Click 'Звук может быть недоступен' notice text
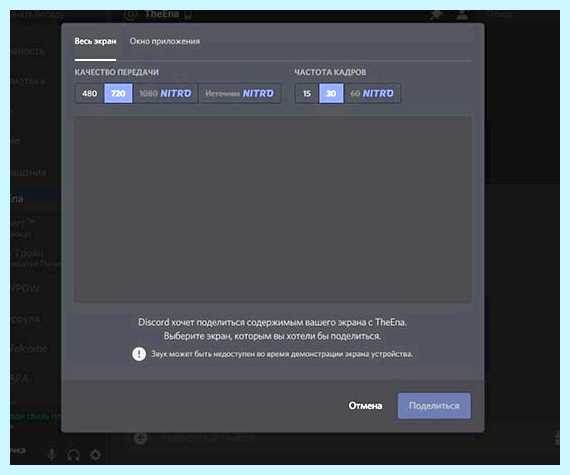This screenshot has height=475, width=570. pyautogui.click(x=282, y=354)
